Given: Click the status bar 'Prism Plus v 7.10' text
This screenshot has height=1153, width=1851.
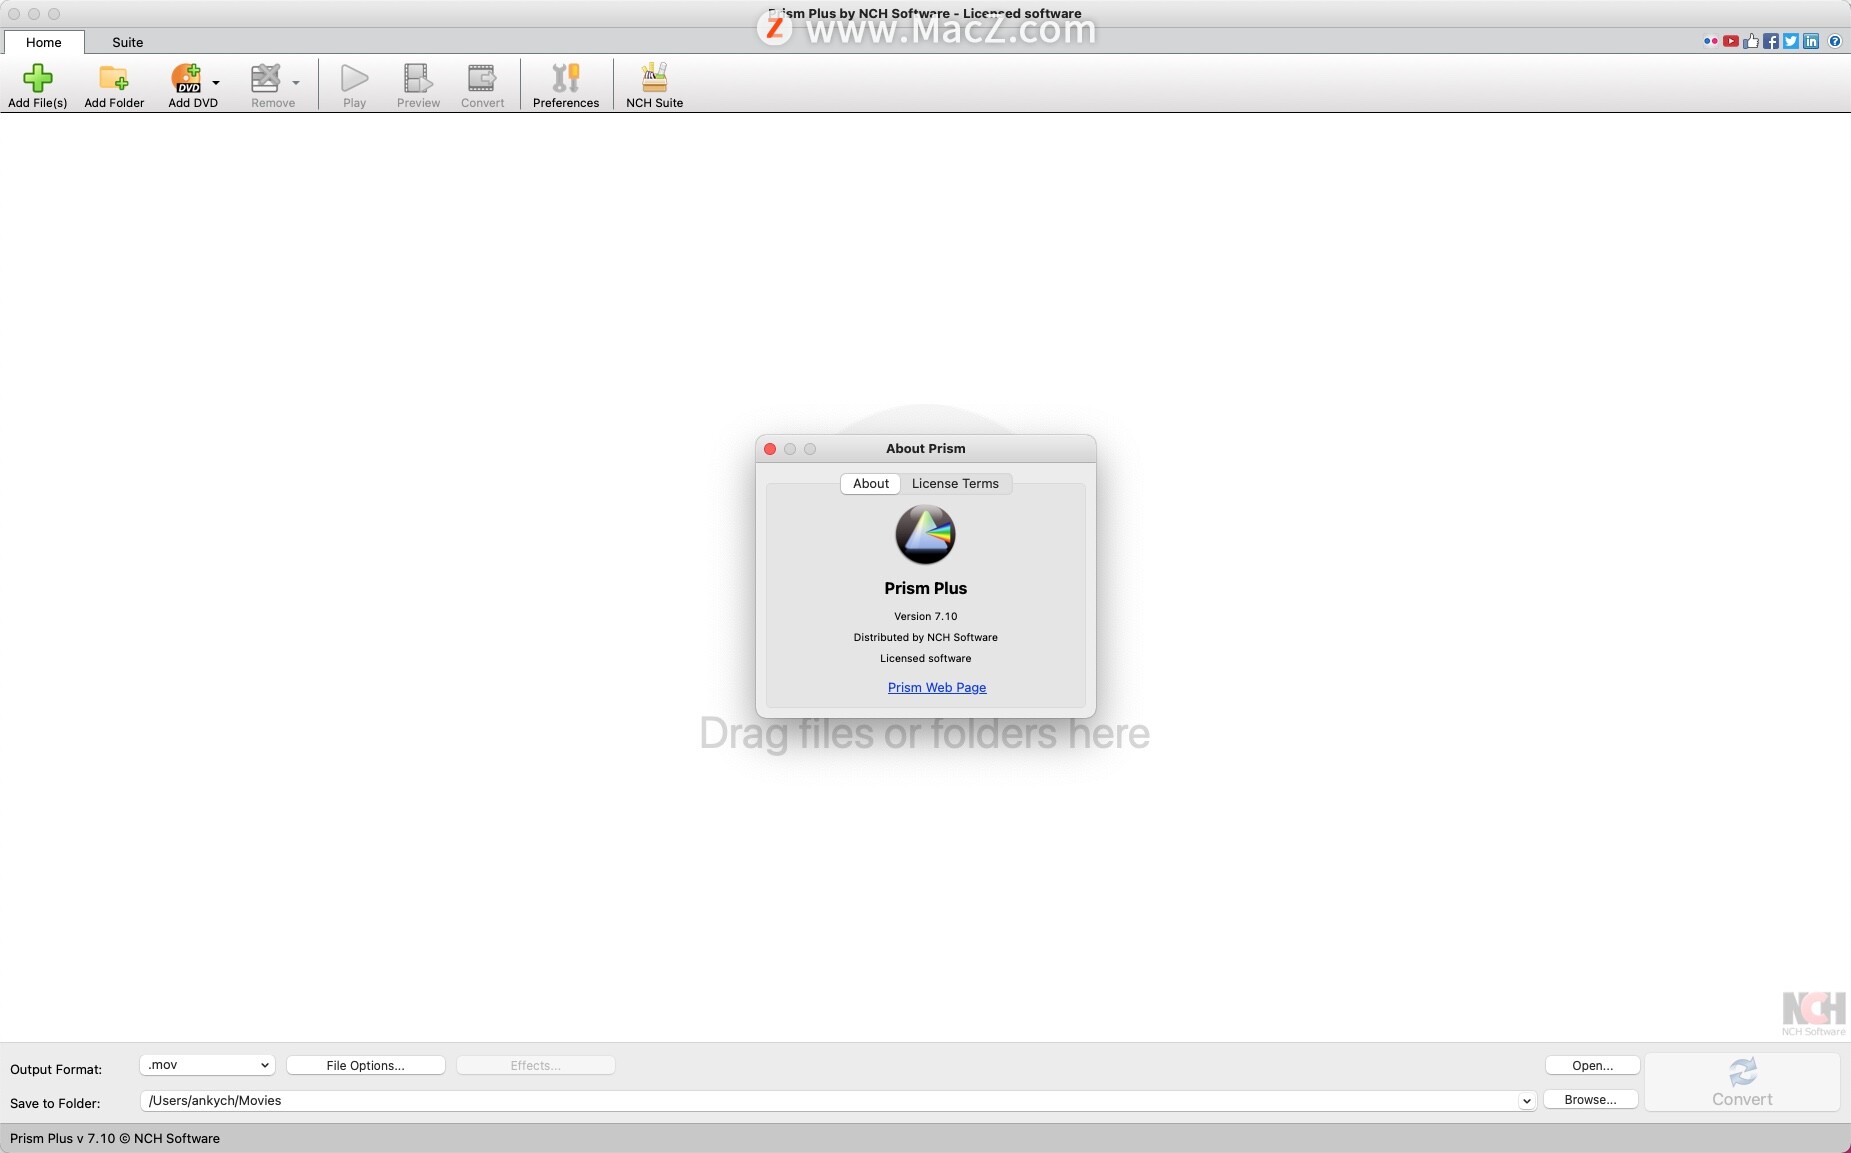Looking at the screenshot, I should click(x=115, y=1139).
